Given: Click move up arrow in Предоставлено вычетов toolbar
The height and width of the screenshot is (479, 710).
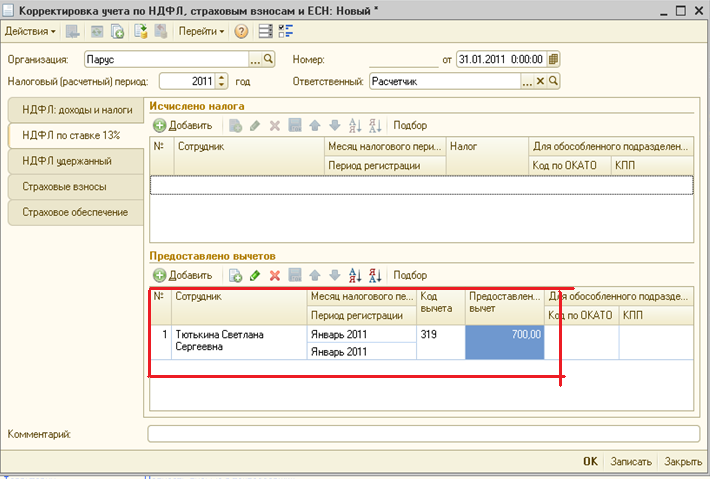Looking at the screenshot, I should [315, 275].
